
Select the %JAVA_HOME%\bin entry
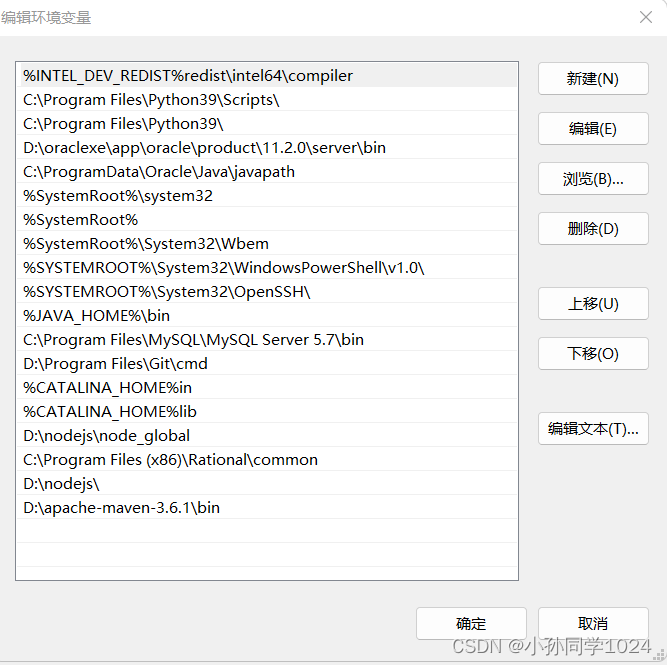[x=267, y=315]
